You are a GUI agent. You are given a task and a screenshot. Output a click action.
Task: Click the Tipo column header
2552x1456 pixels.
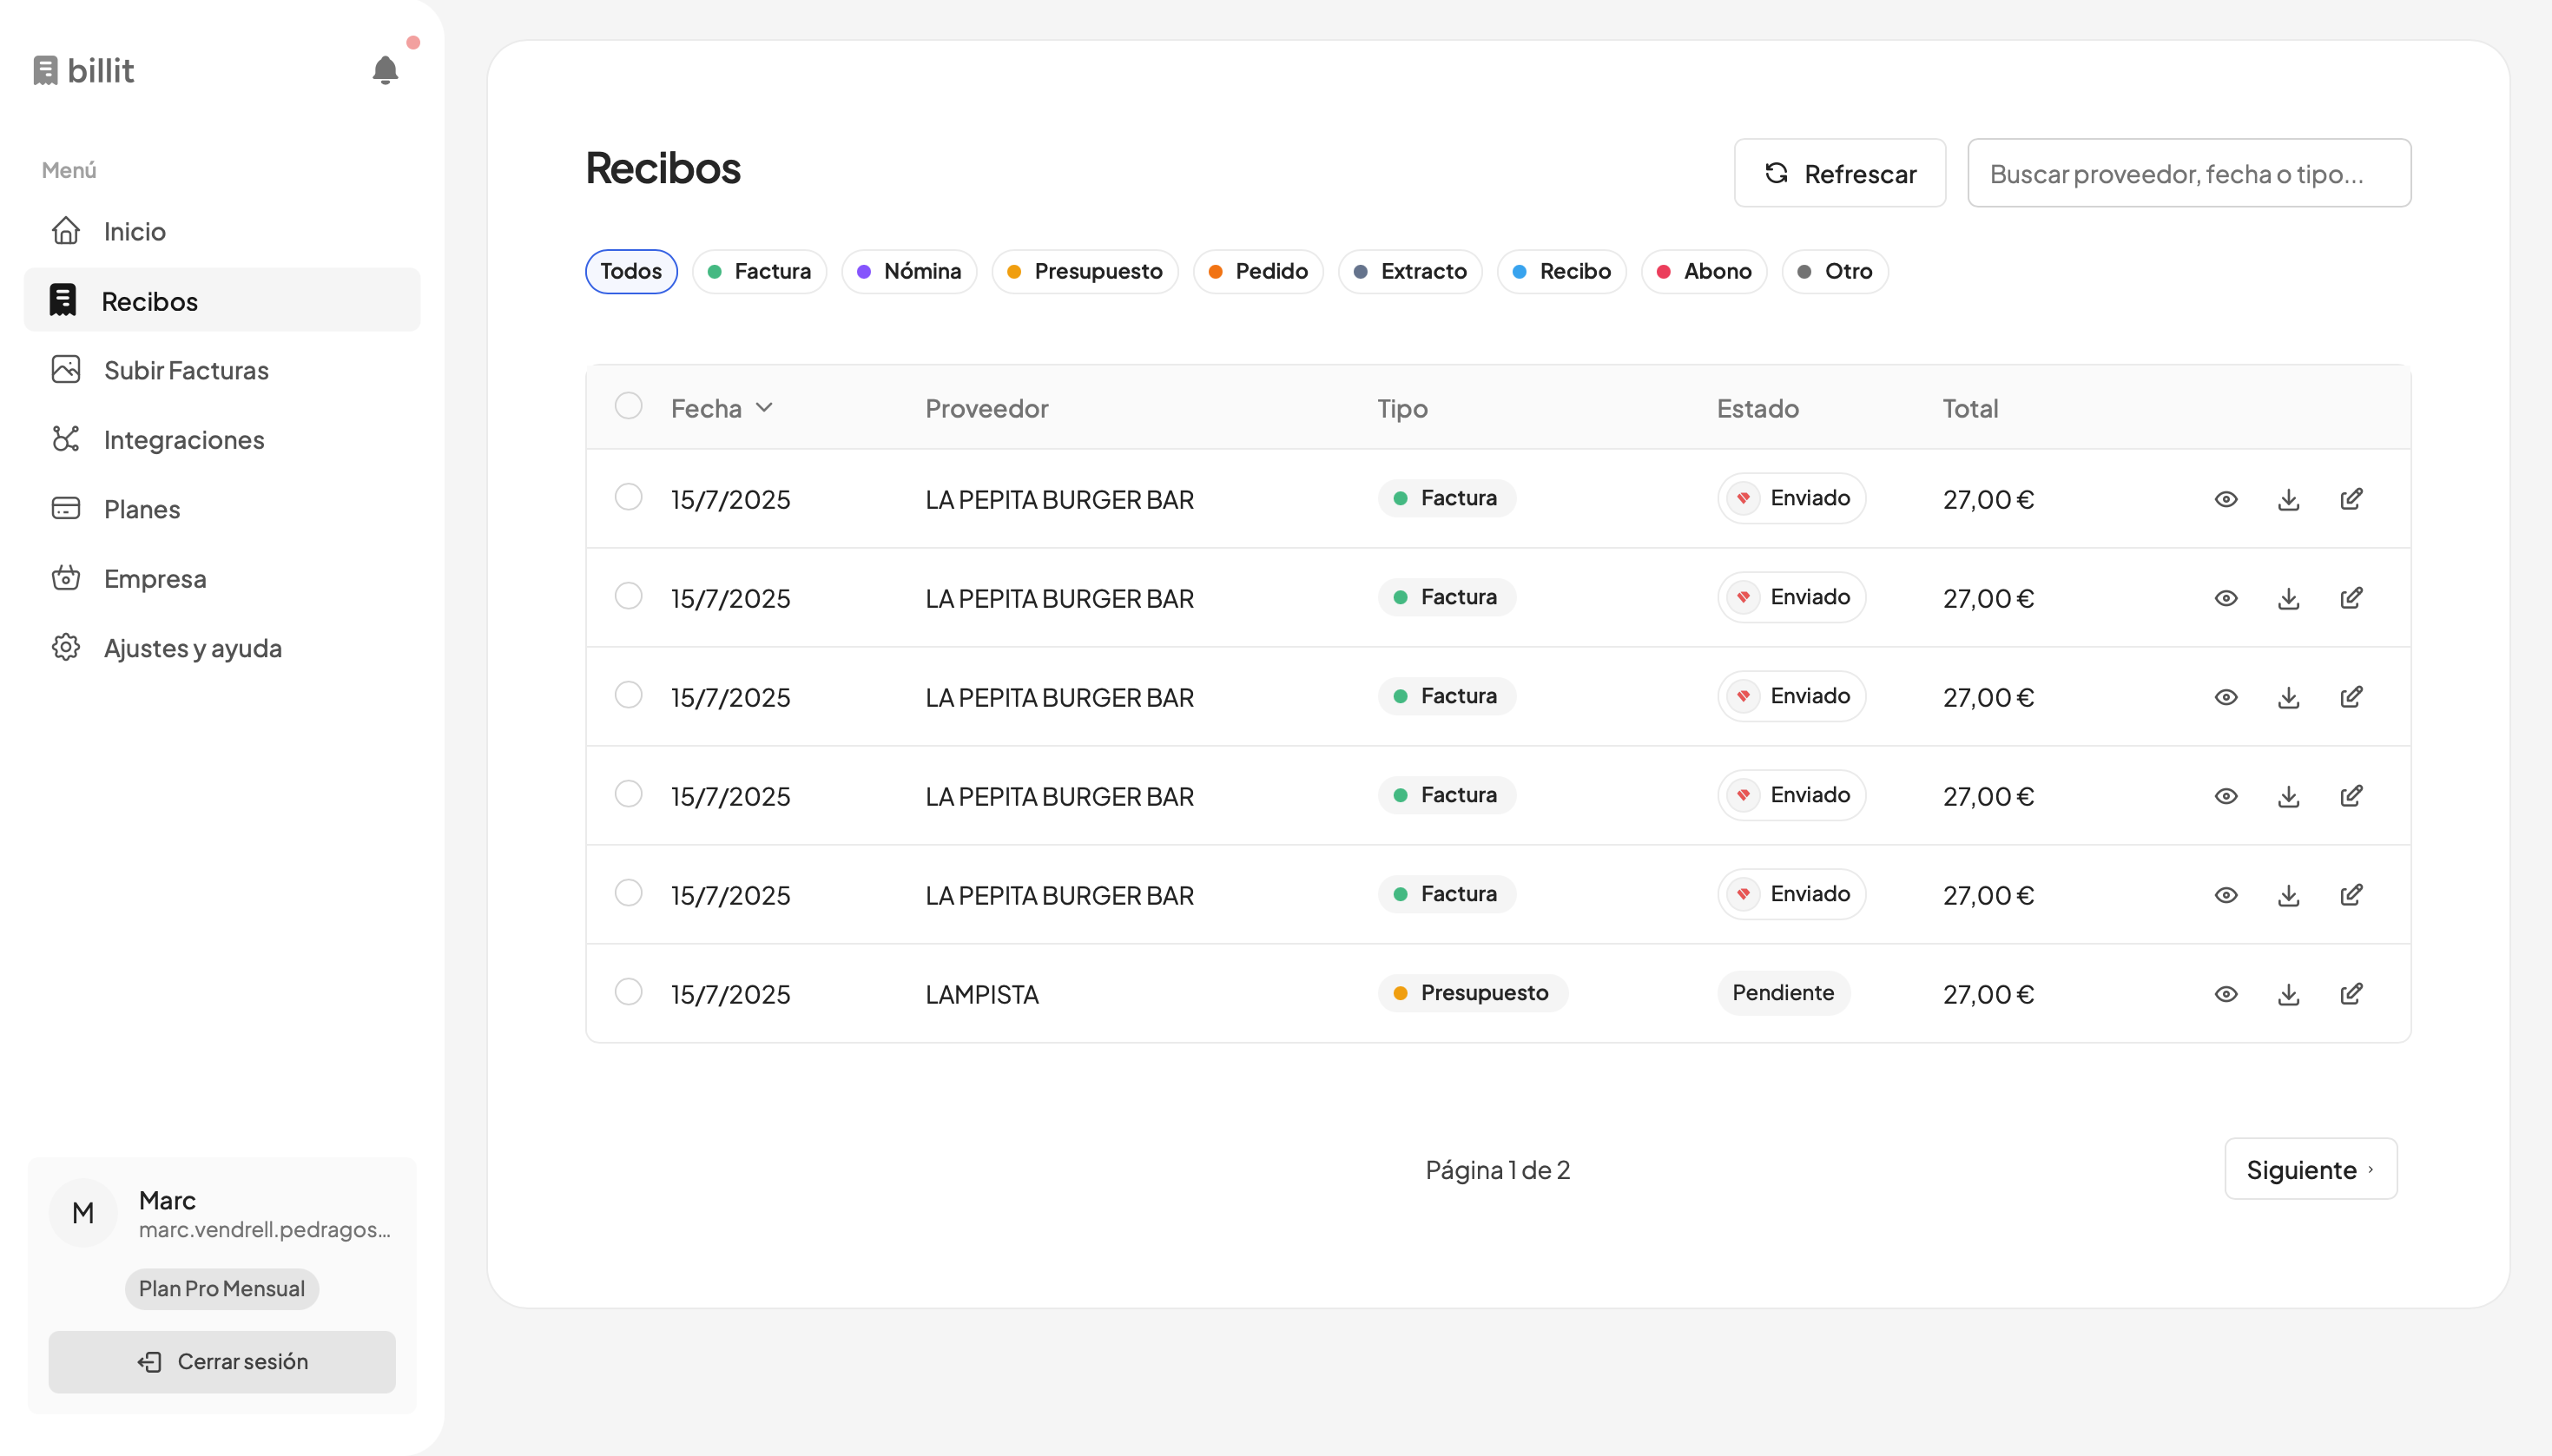pyautogui.click(x=1402, y=408)
